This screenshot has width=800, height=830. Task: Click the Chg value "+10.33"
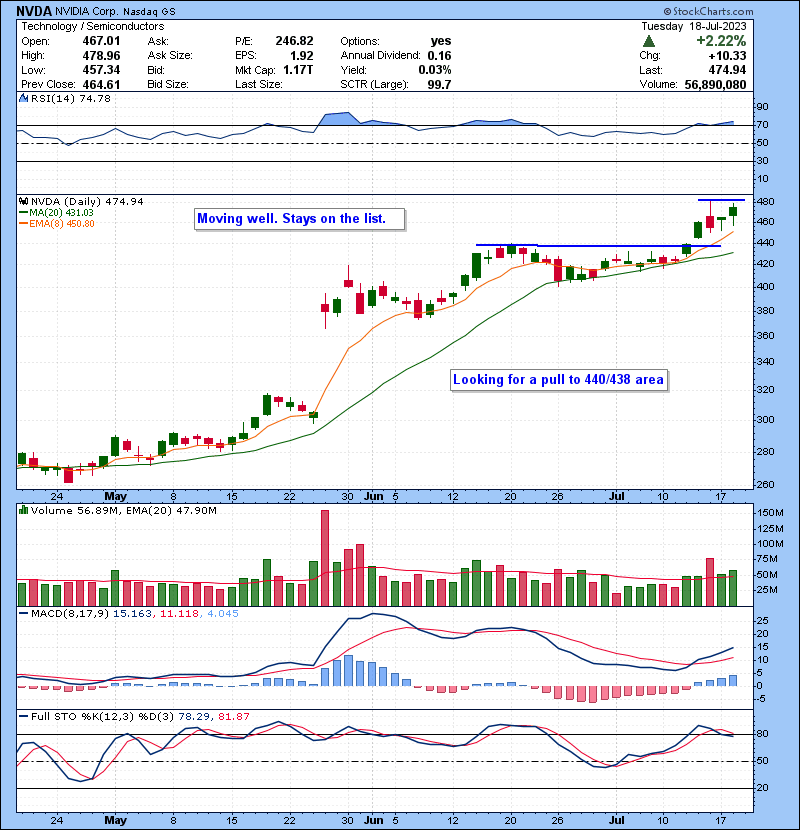point(727,56)
